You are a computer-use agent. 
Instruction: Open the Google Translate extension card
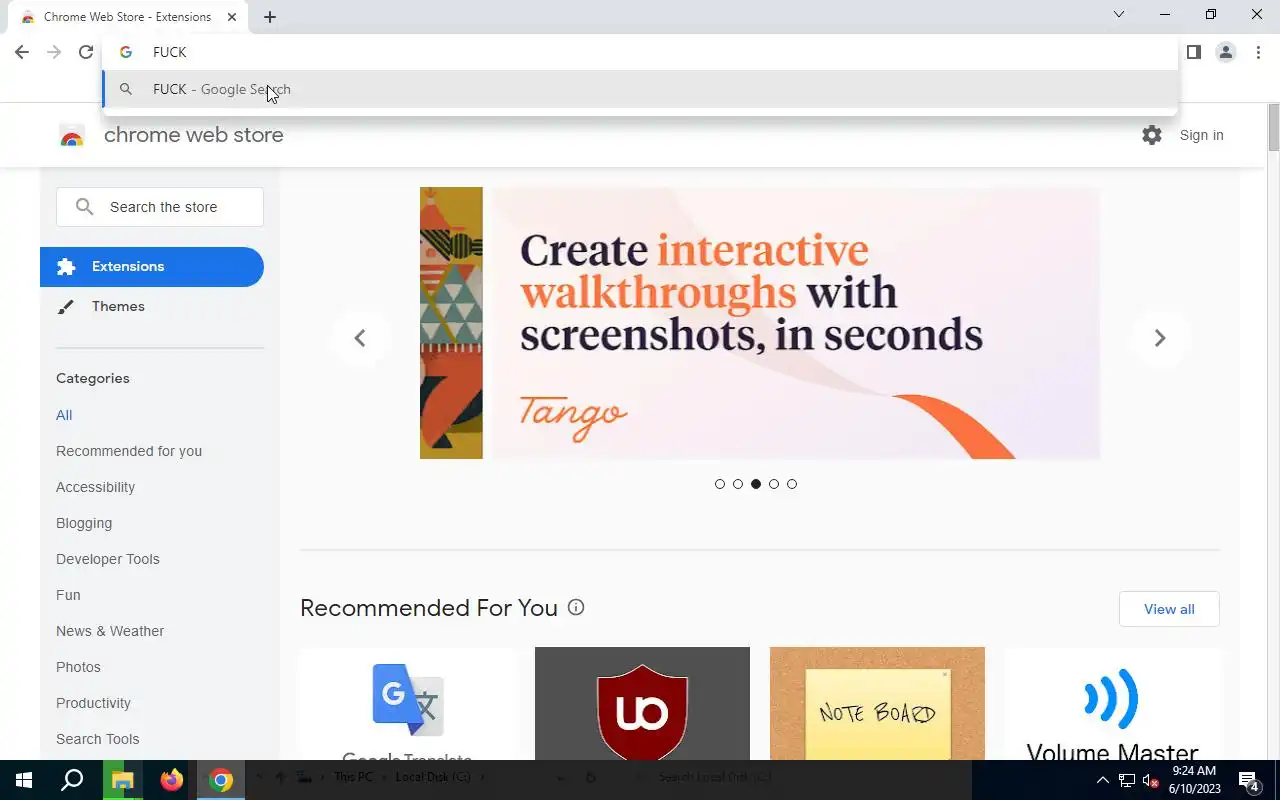tap(407, 704)
